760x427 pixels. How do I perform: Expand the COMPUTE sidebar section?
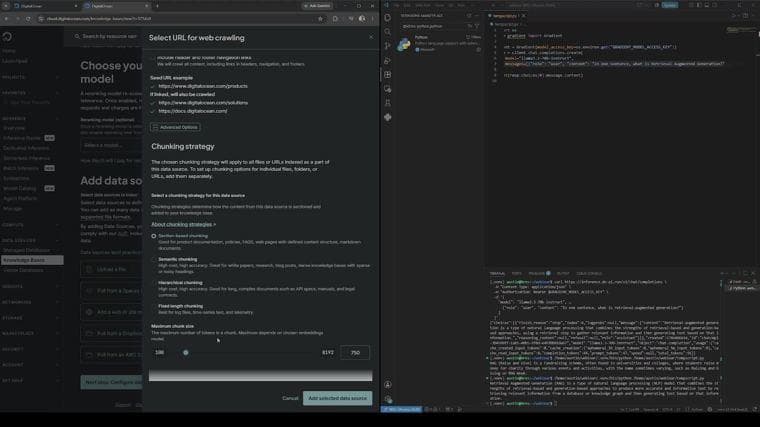(32, 225)
